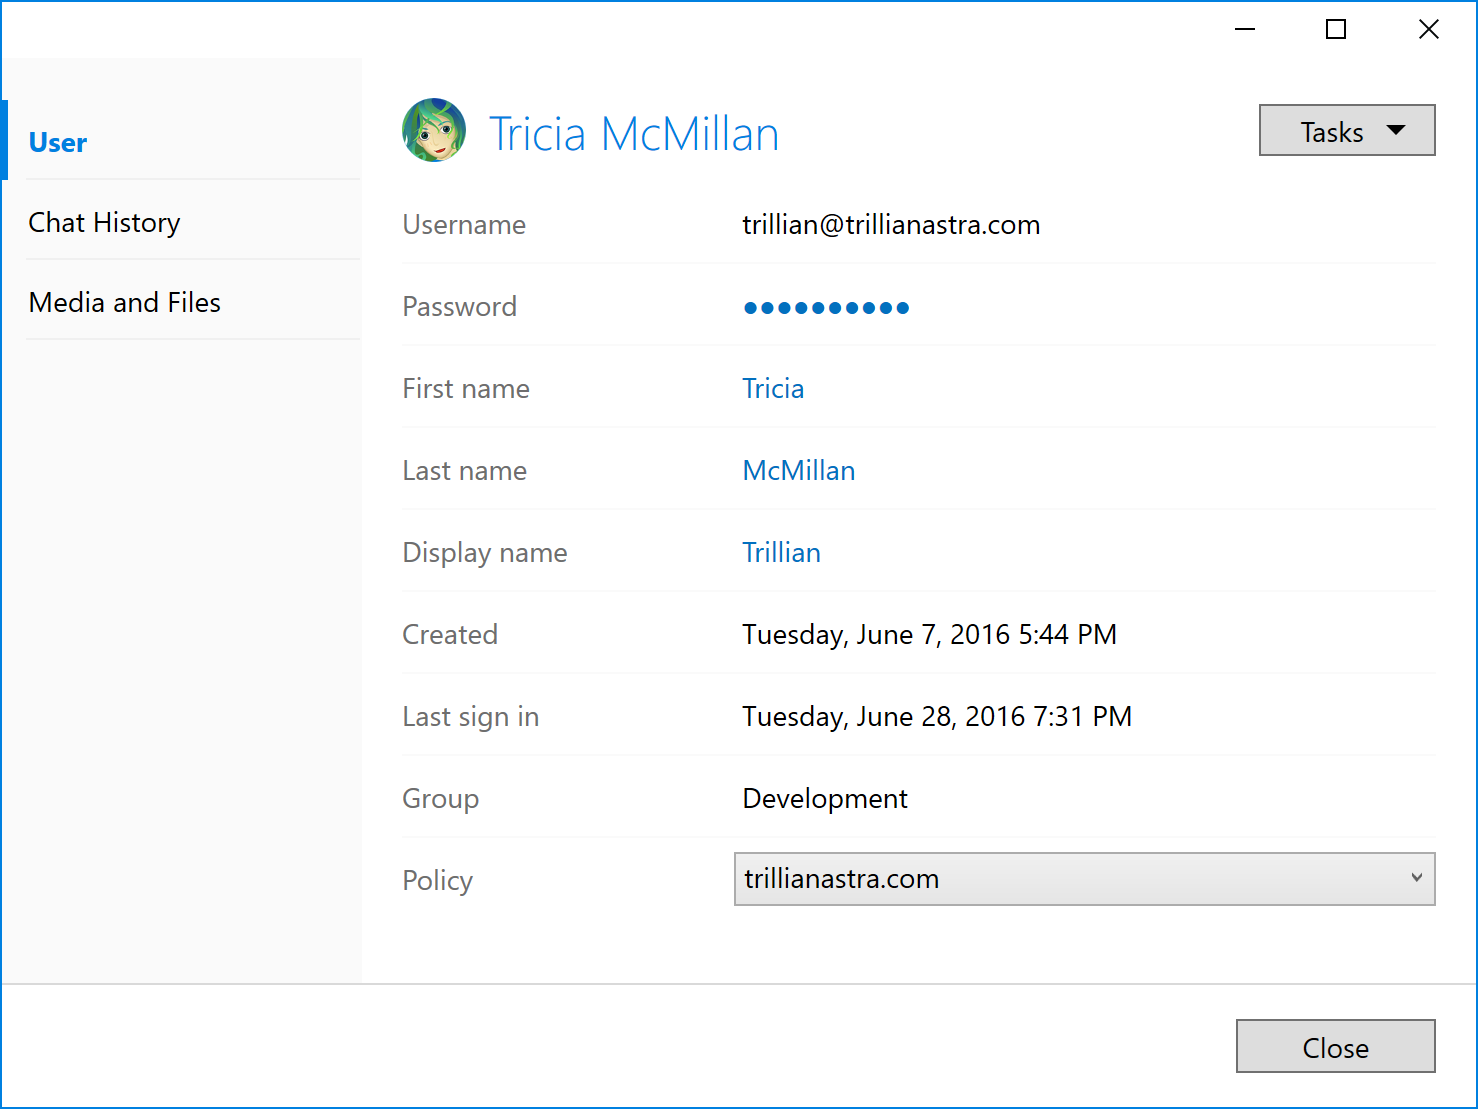Switch to Chat History

(104, 222)
